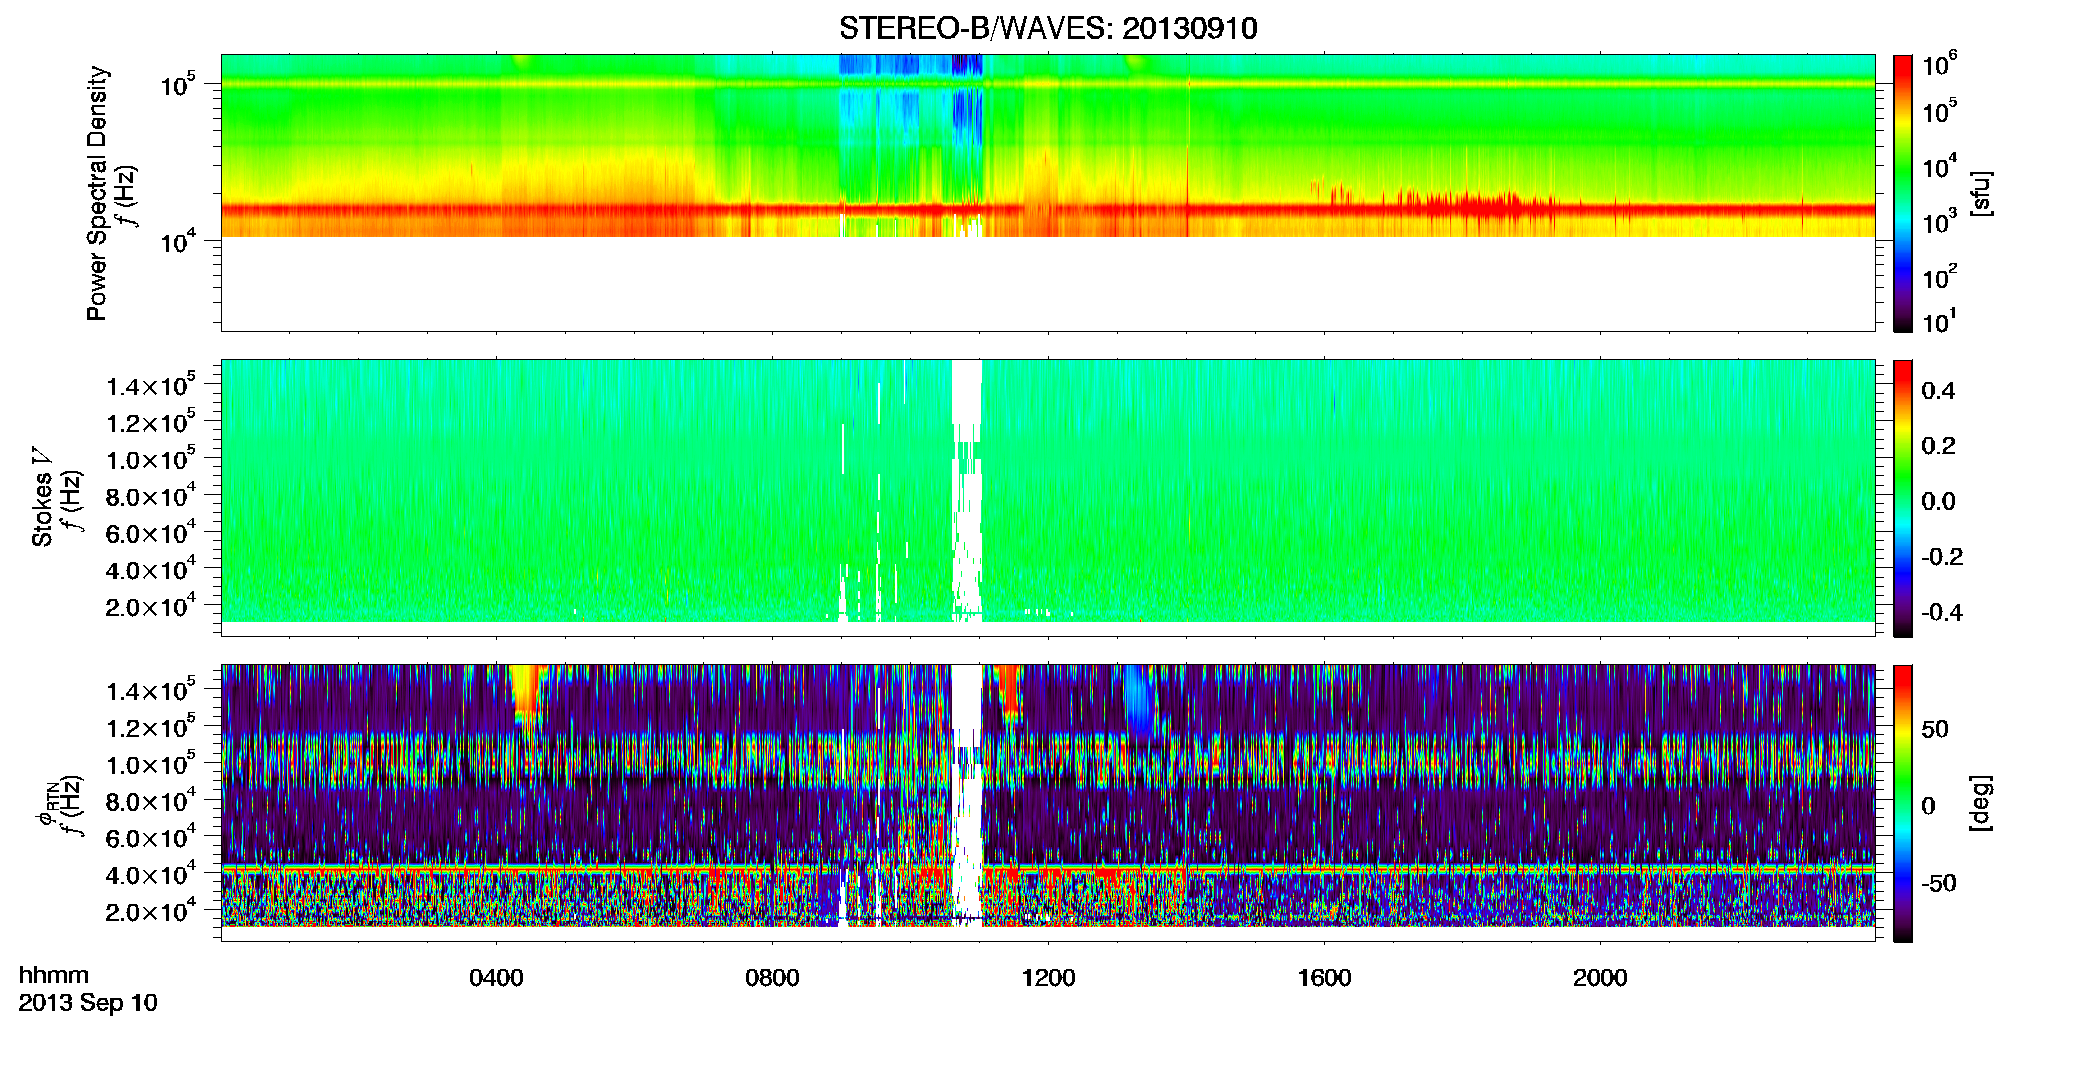This screenshot has height=1080, width=2096.
Task: Click the -50 tick on the degrees color bar
Action: tap(1939, 883)
